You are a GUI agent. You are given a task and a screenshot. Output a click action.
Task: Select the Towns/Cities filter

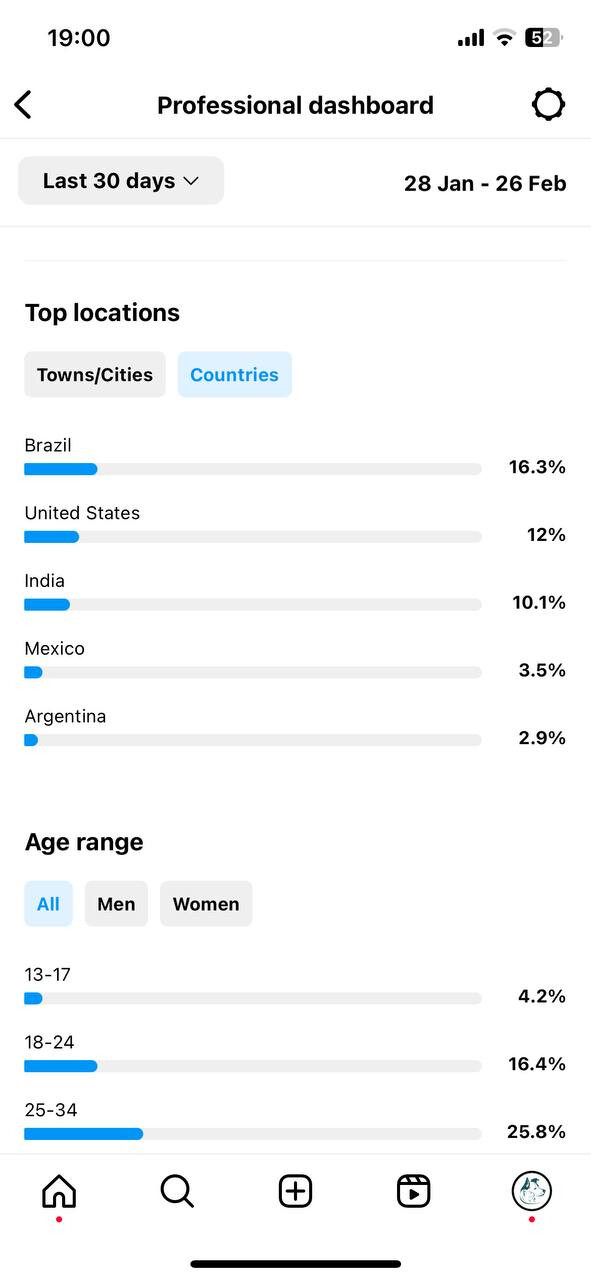[x=95, y=375]
